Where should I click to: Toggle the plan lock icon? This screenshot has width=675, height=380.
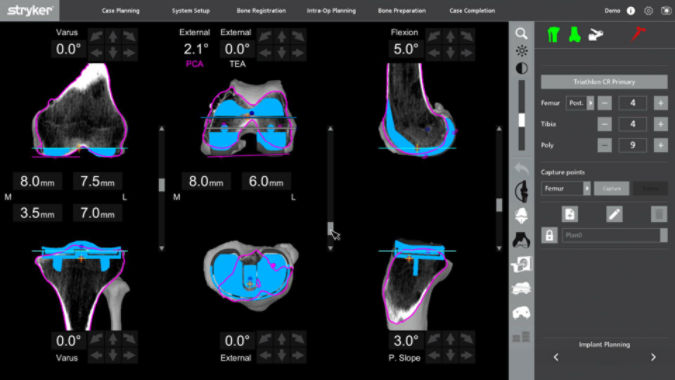tap(549, 235)
